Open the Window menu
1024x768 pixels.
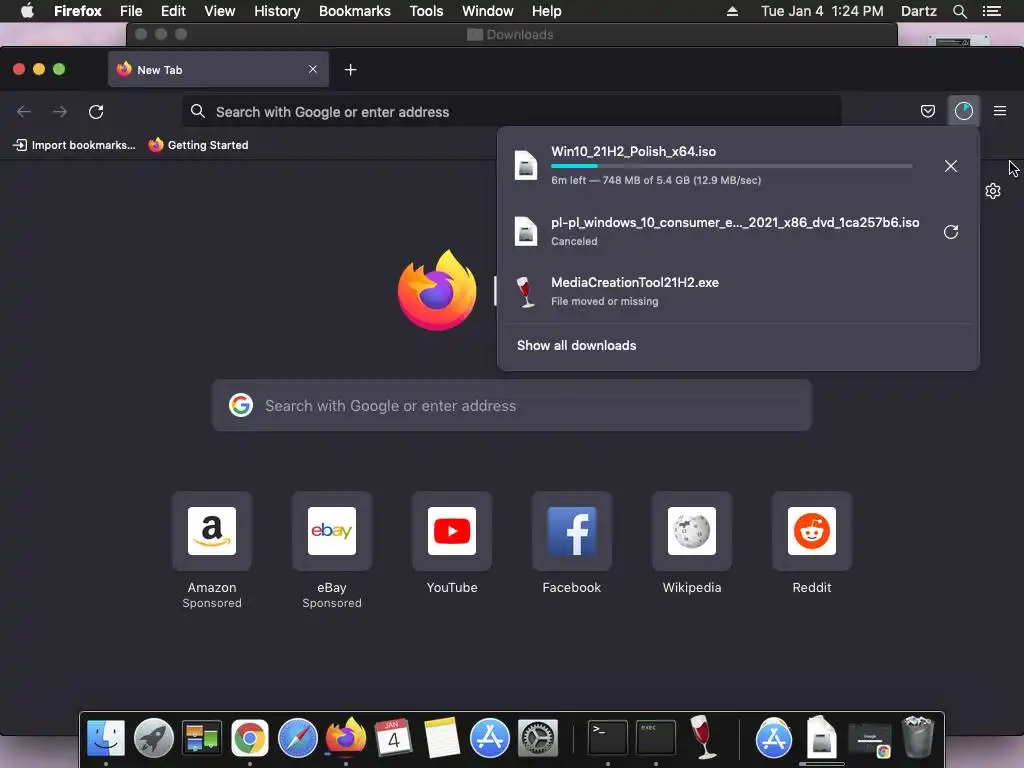[488, 11]
